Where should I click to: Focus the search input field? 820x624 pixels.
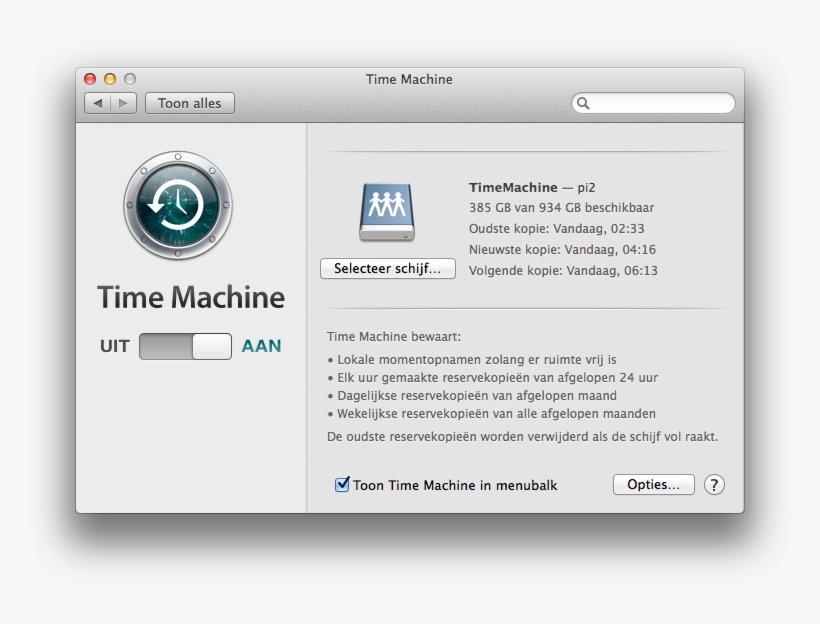(660, 103)
